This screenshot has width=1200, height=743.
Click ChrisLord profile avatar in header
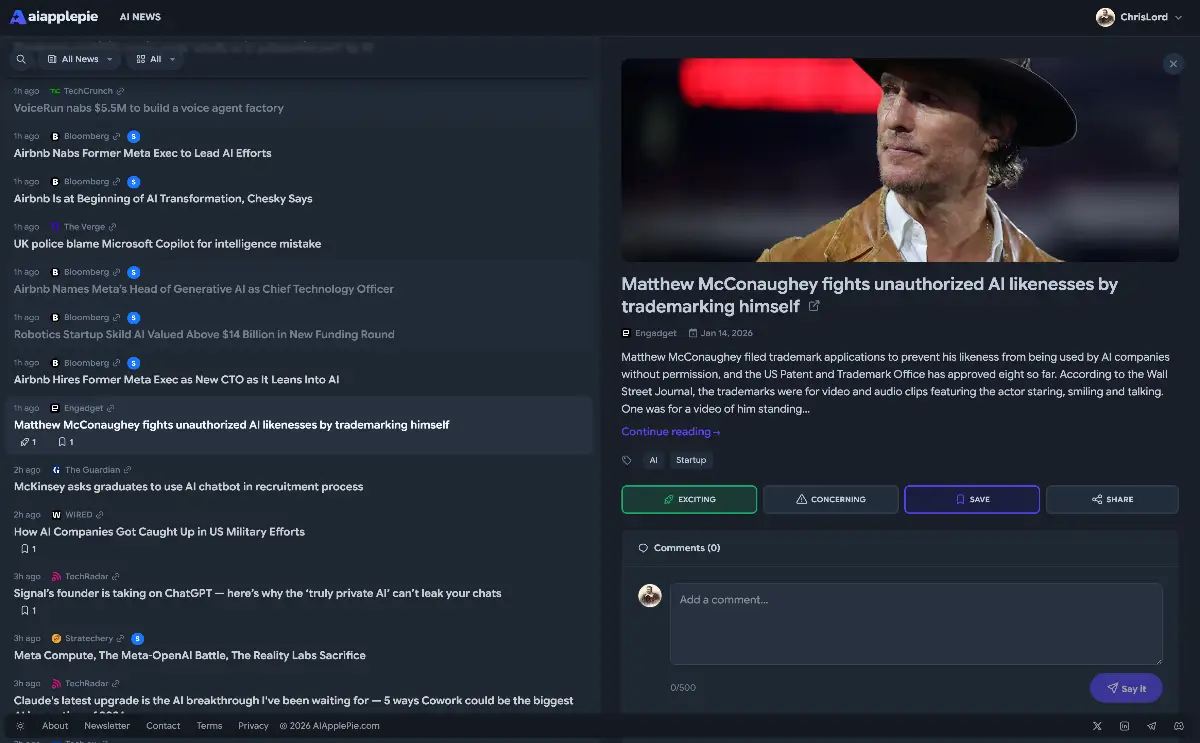pos(1105,17)
